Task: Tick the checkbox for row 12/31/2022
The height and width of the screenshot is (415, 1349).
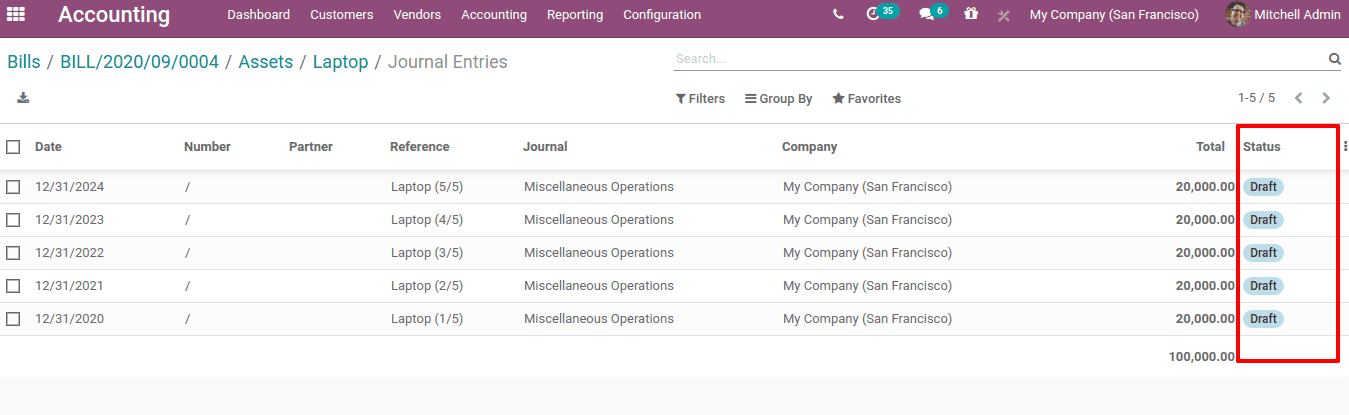Action: [13, 253]
